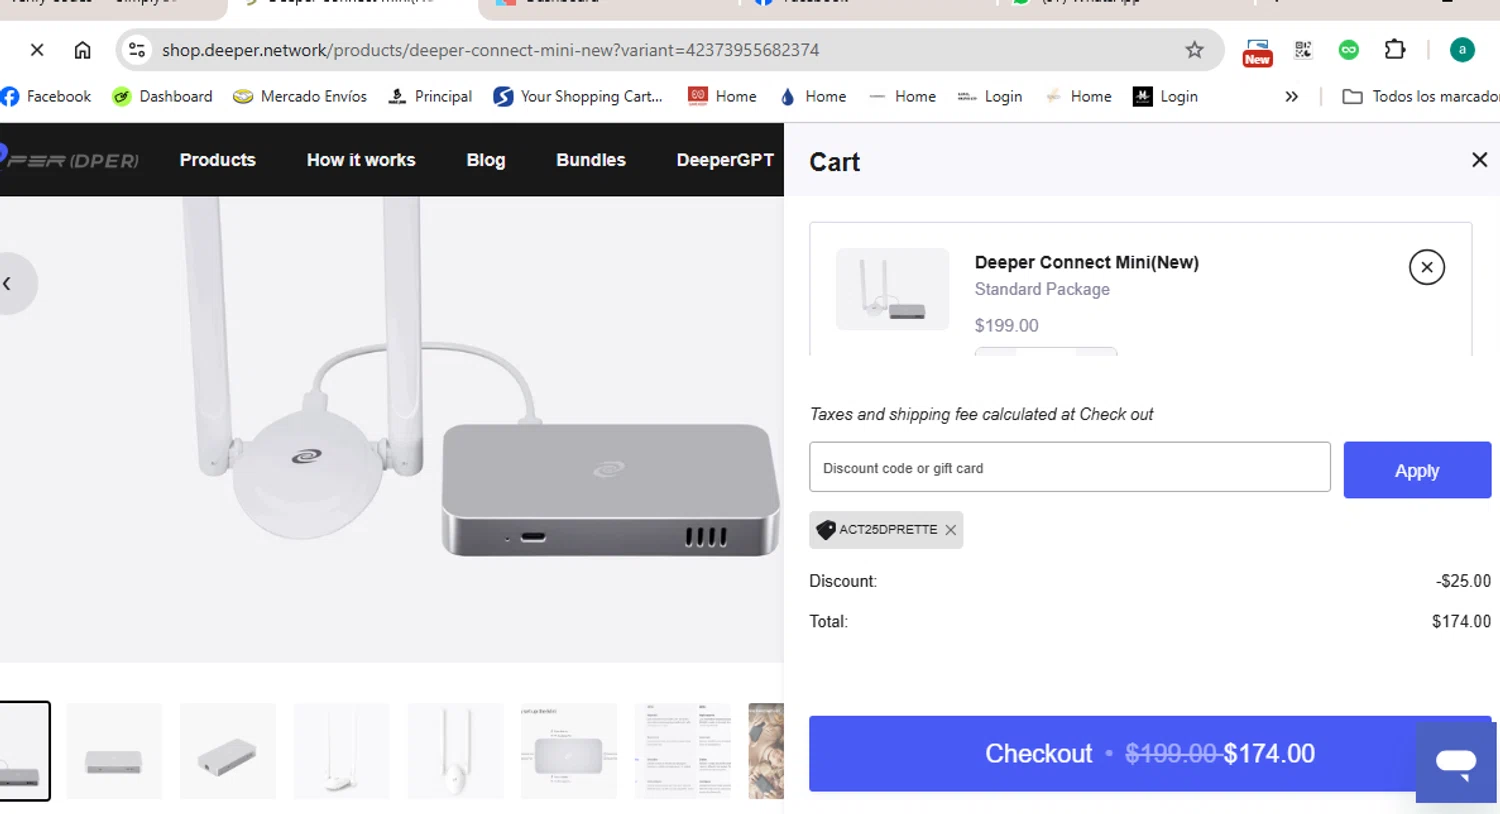Click the cart item product thumbnail
1500x814 pixels.
point(892,289)
